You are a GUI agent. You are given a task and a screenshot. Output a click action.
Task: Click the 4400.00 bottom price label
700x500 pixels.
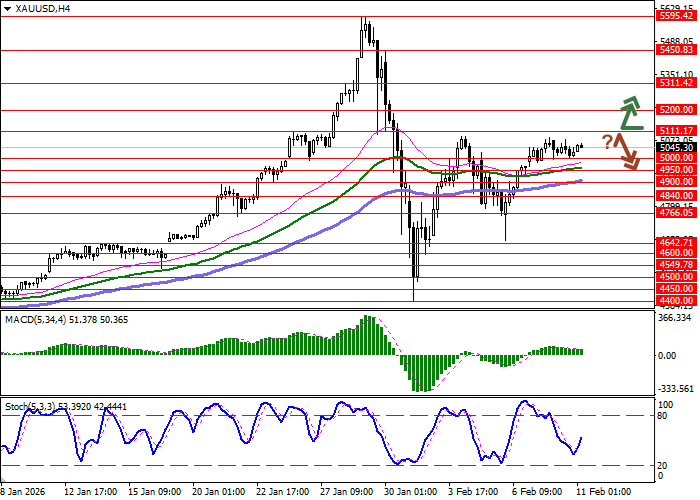[x=676, y=300]
